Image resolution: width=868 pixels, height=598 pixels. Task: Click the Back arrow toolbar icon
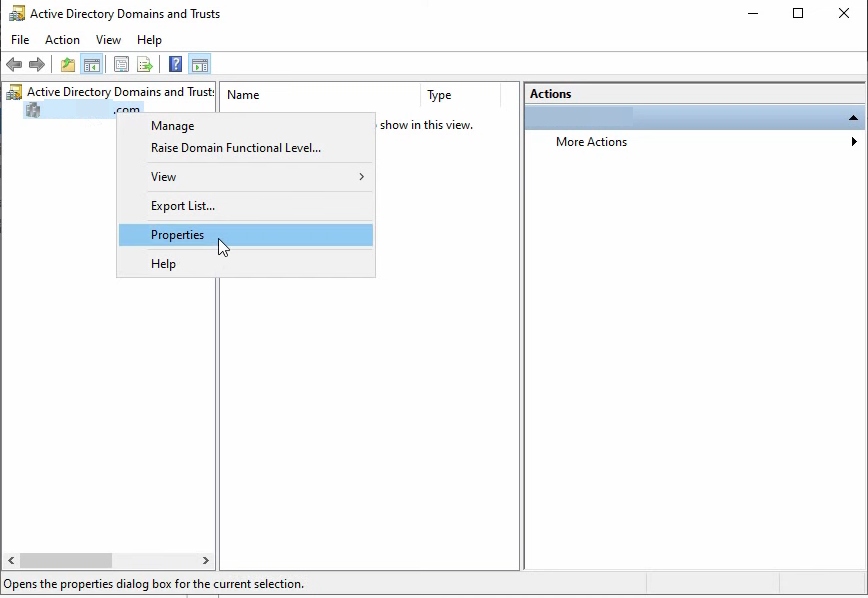click(x=14, y=65)
